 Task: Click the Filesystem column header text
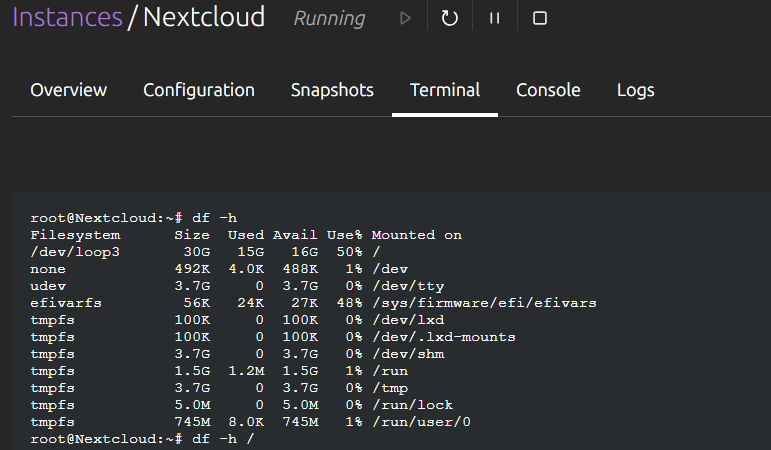click(75, 235)
